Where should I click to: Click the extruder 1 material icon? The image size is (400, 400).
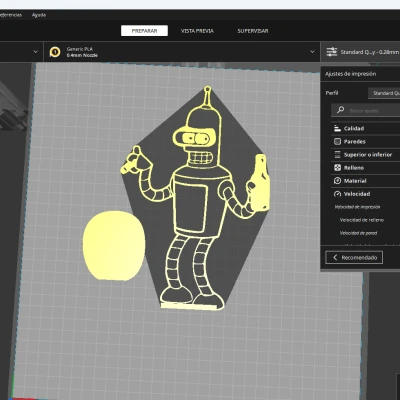click(55, 52)
